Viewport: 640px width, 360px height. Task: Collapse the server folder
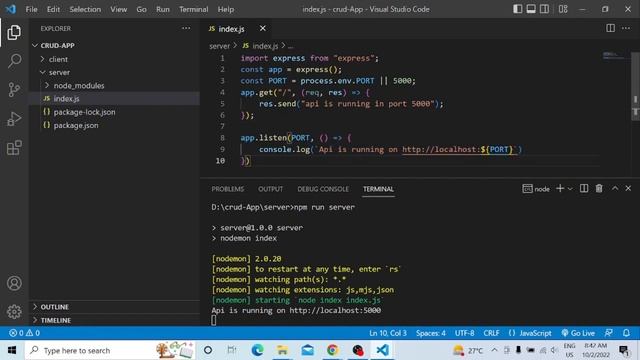point(114,72)
